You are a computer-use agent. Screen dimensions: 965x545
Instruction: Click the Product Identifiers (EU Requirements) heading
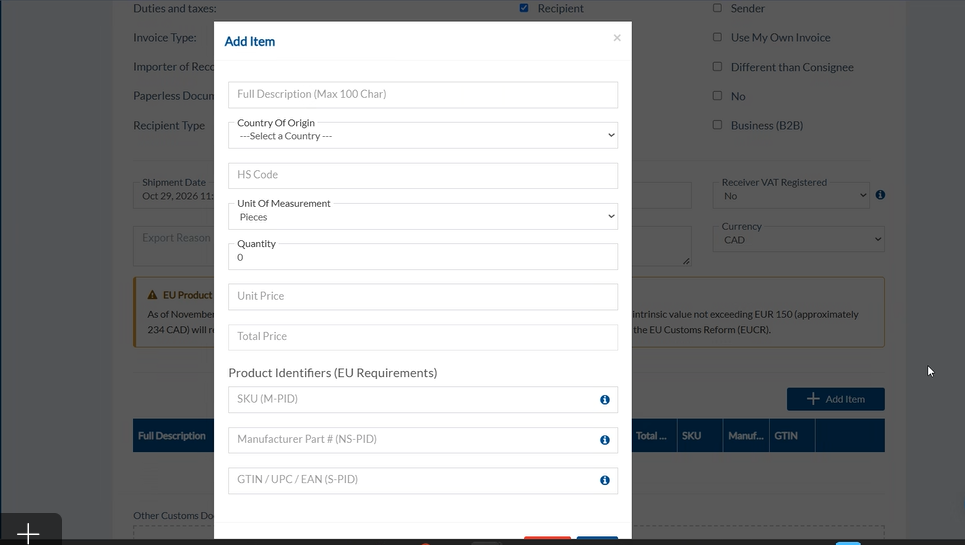pyautogui.click(x=332, y=373)
